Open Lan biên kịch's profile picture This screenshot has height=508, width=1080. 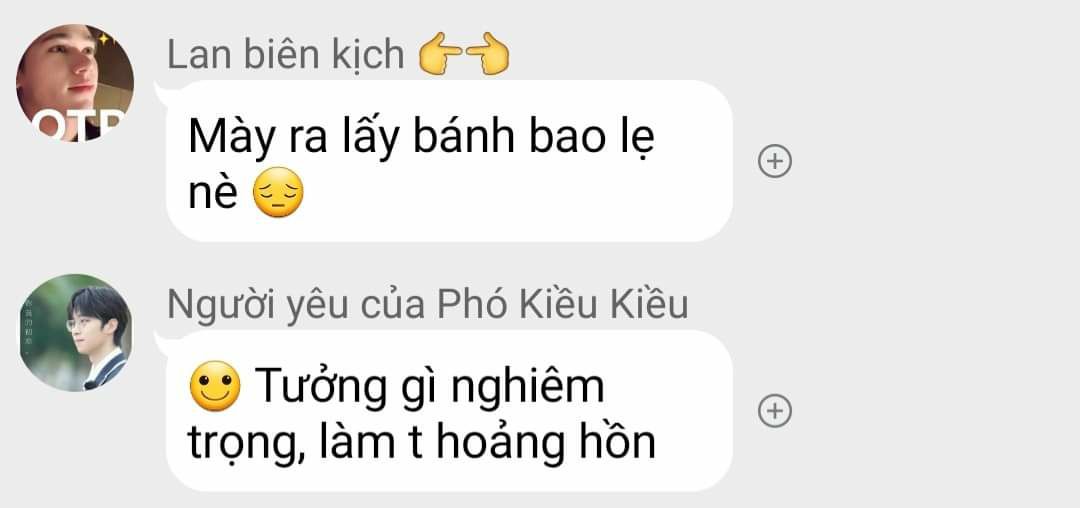pos(75,83)
